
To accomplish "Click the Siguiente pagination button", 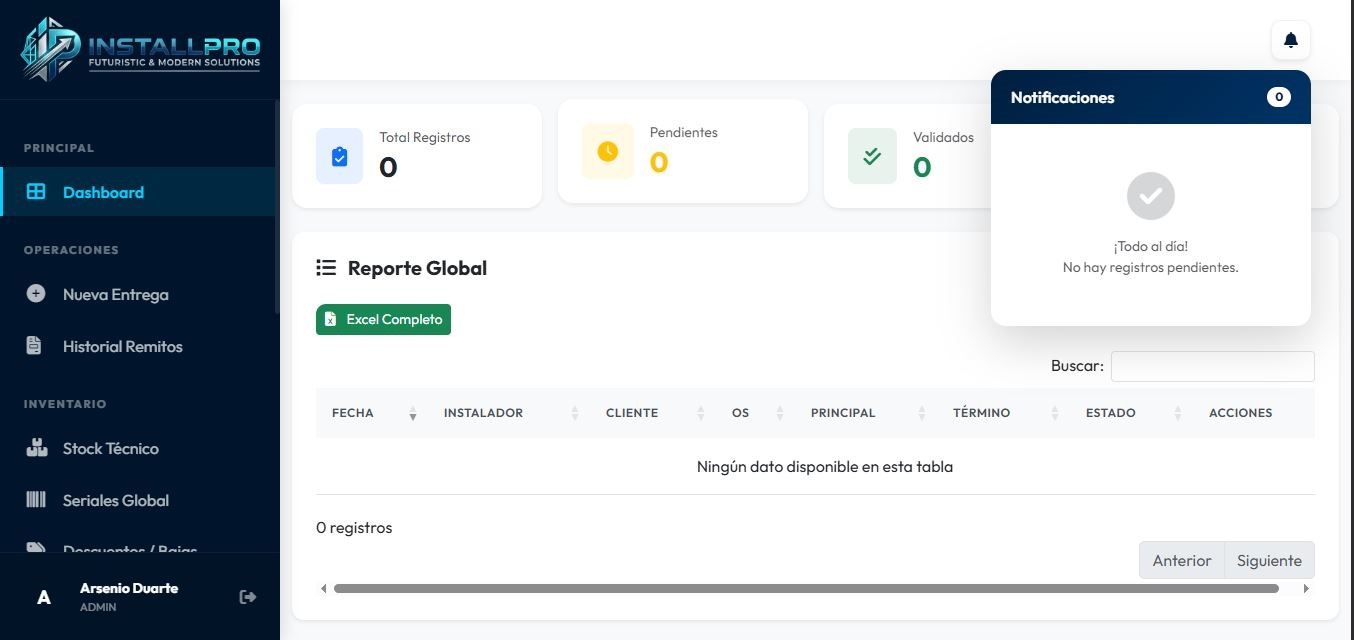I will (x=1269, y=560).
